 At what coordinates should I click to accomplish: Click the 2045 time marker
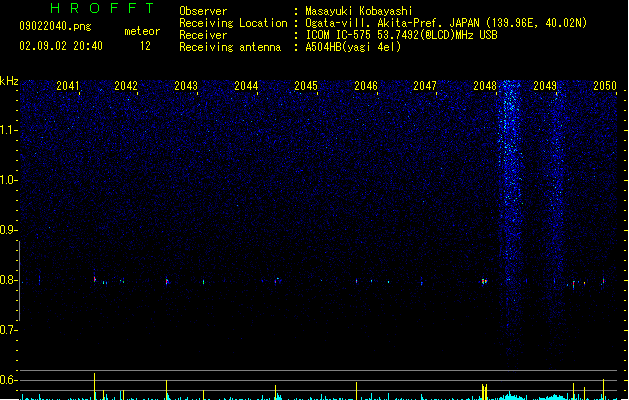point(306,86)
